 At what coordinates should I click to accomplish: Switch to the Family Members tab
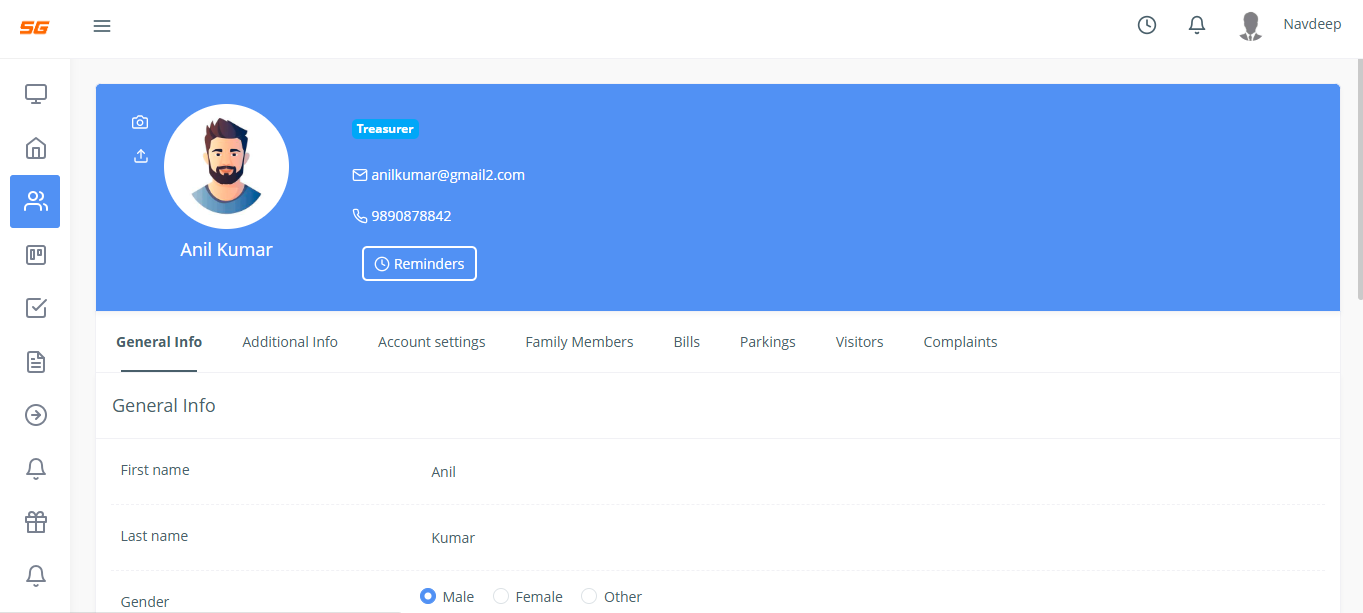[x=579, y=342]
